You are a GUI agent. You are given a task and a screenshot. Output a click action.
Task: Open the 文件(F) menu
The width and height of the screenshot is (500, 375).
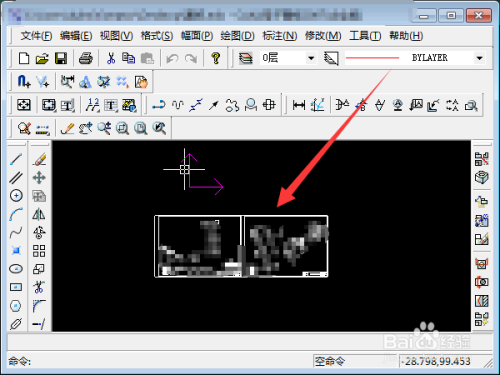pyautogui.click(x=36, y=36)
